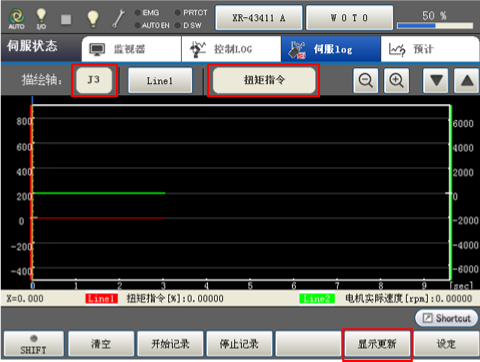
Task: Open the 设定 settings button
Action: pyautogui.click(x=446, y=344)
